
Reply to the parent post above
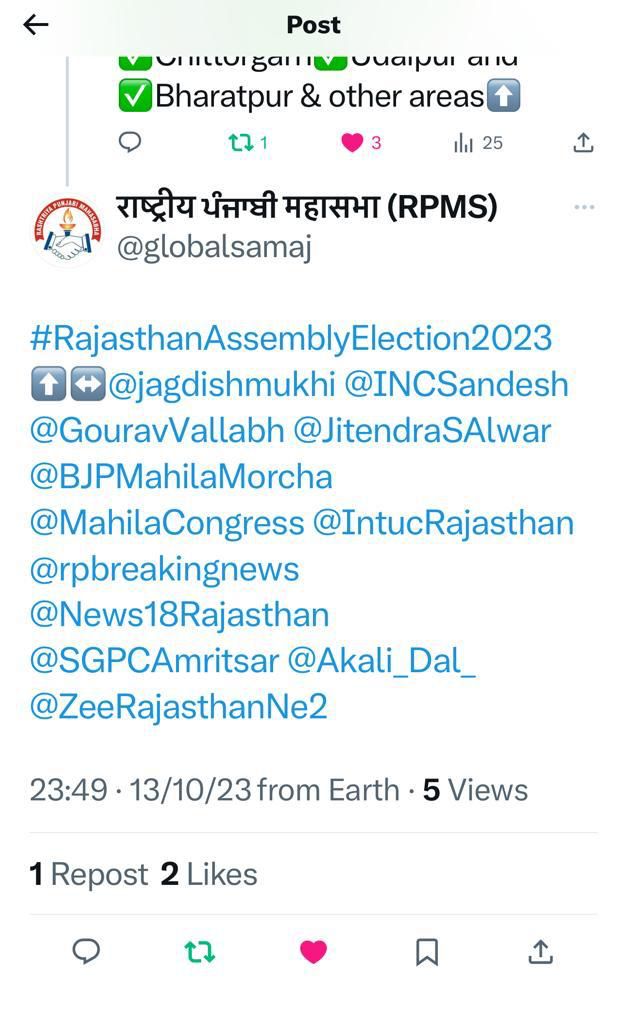point(130,143)
